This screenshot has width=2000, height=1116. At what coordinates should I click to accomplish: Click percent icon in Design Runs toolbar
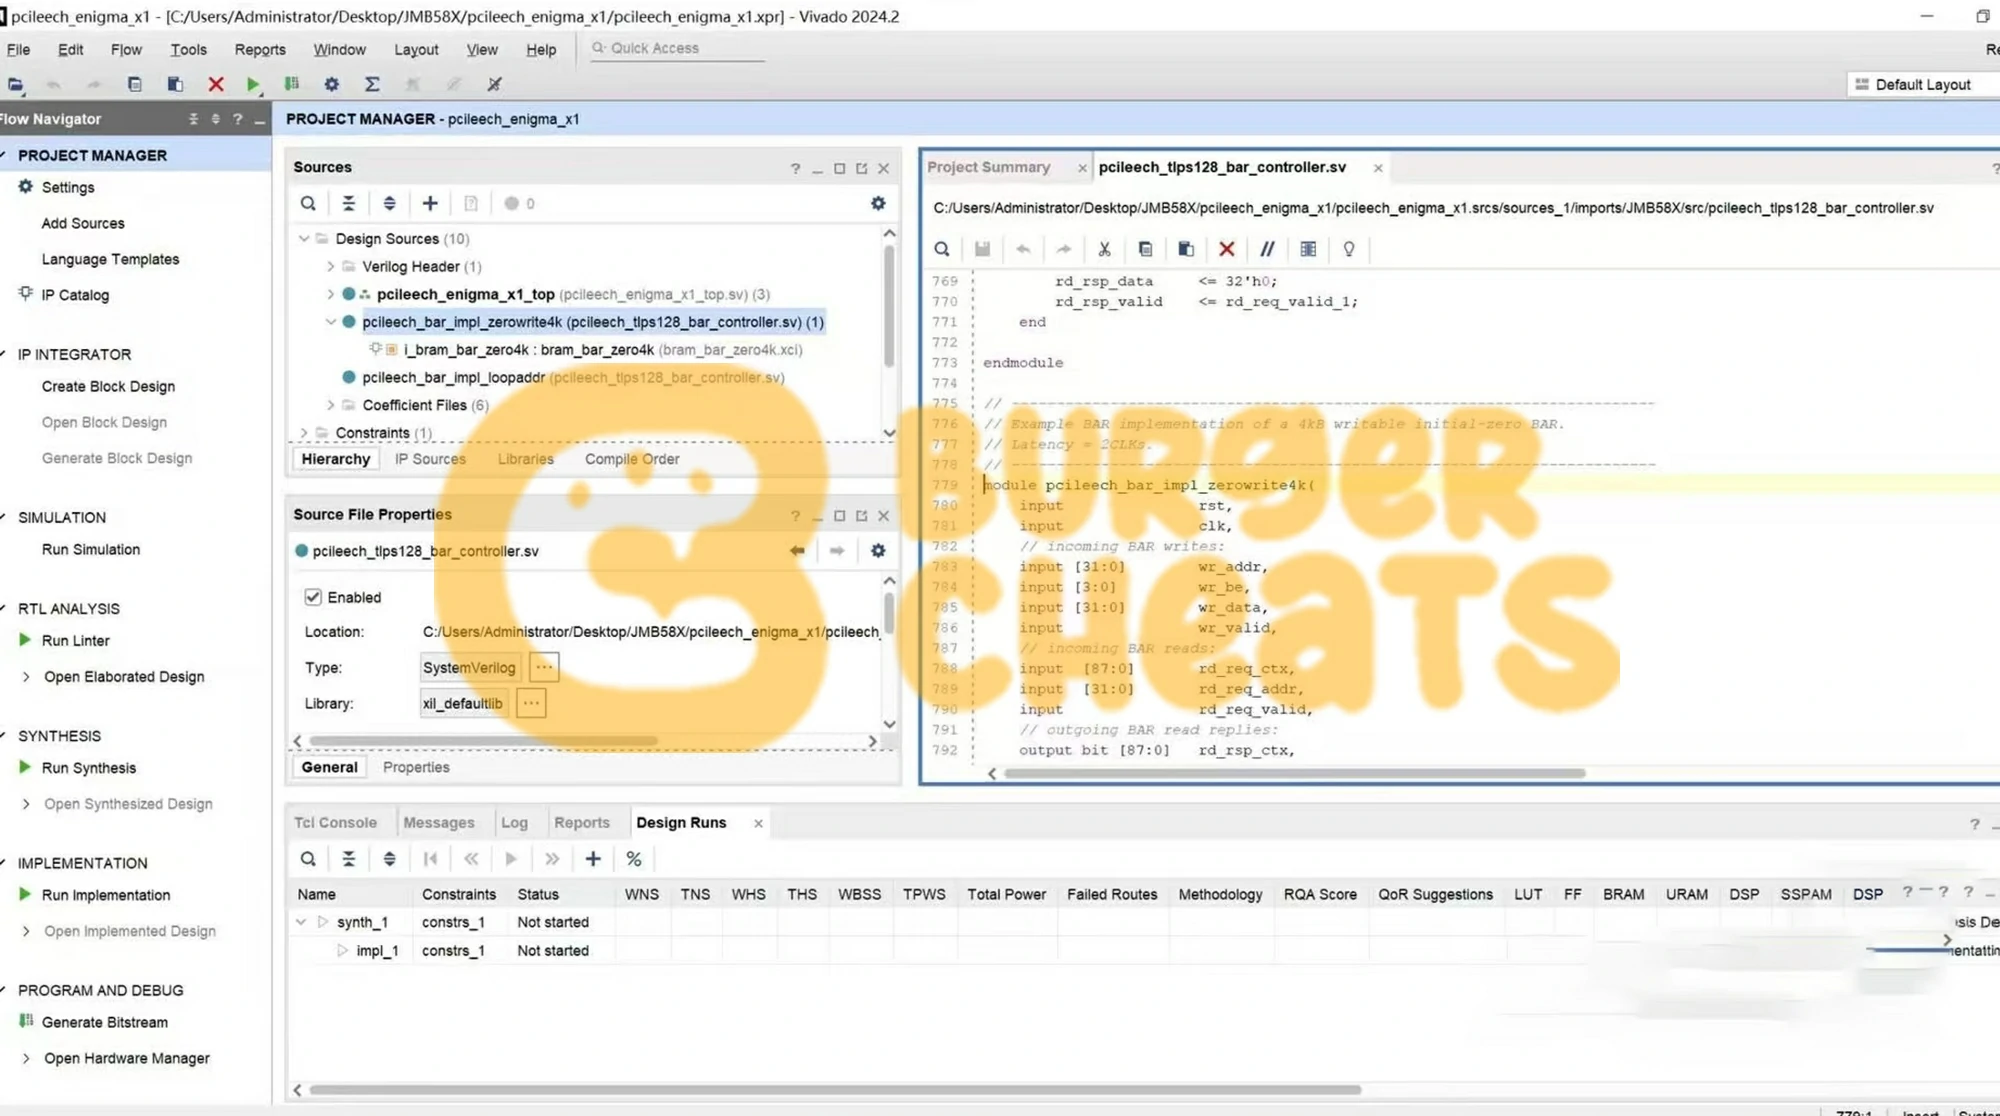633,859
